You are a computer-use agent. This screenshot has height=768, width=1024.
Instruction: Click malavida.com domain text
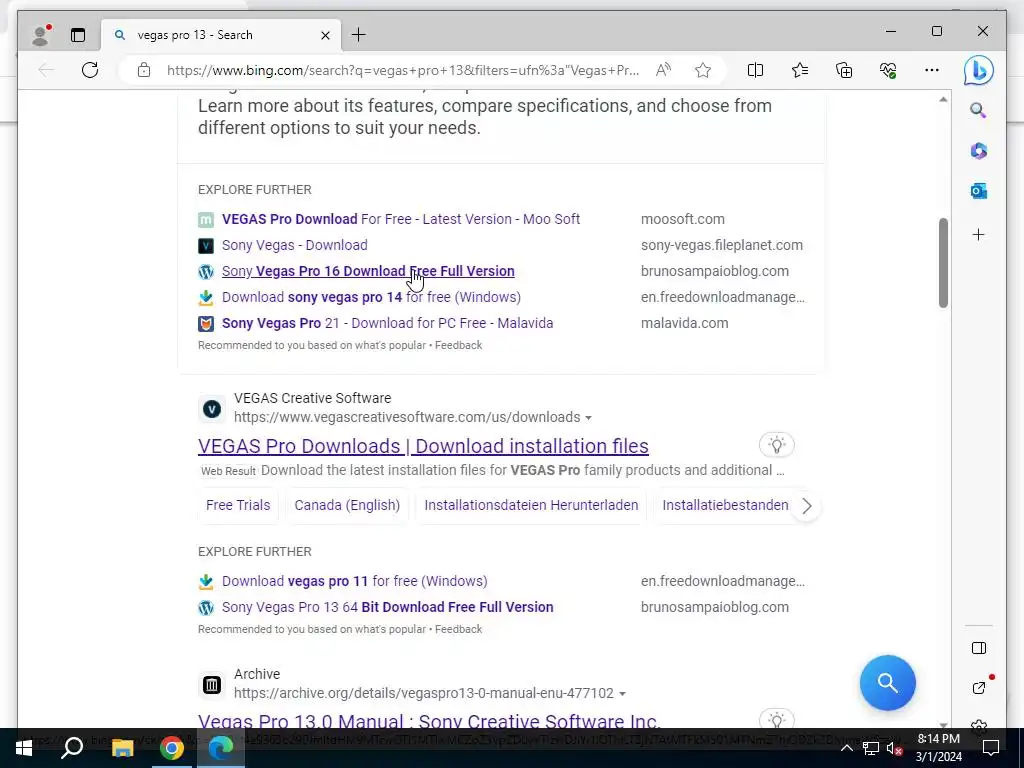[x=684, y=323]
